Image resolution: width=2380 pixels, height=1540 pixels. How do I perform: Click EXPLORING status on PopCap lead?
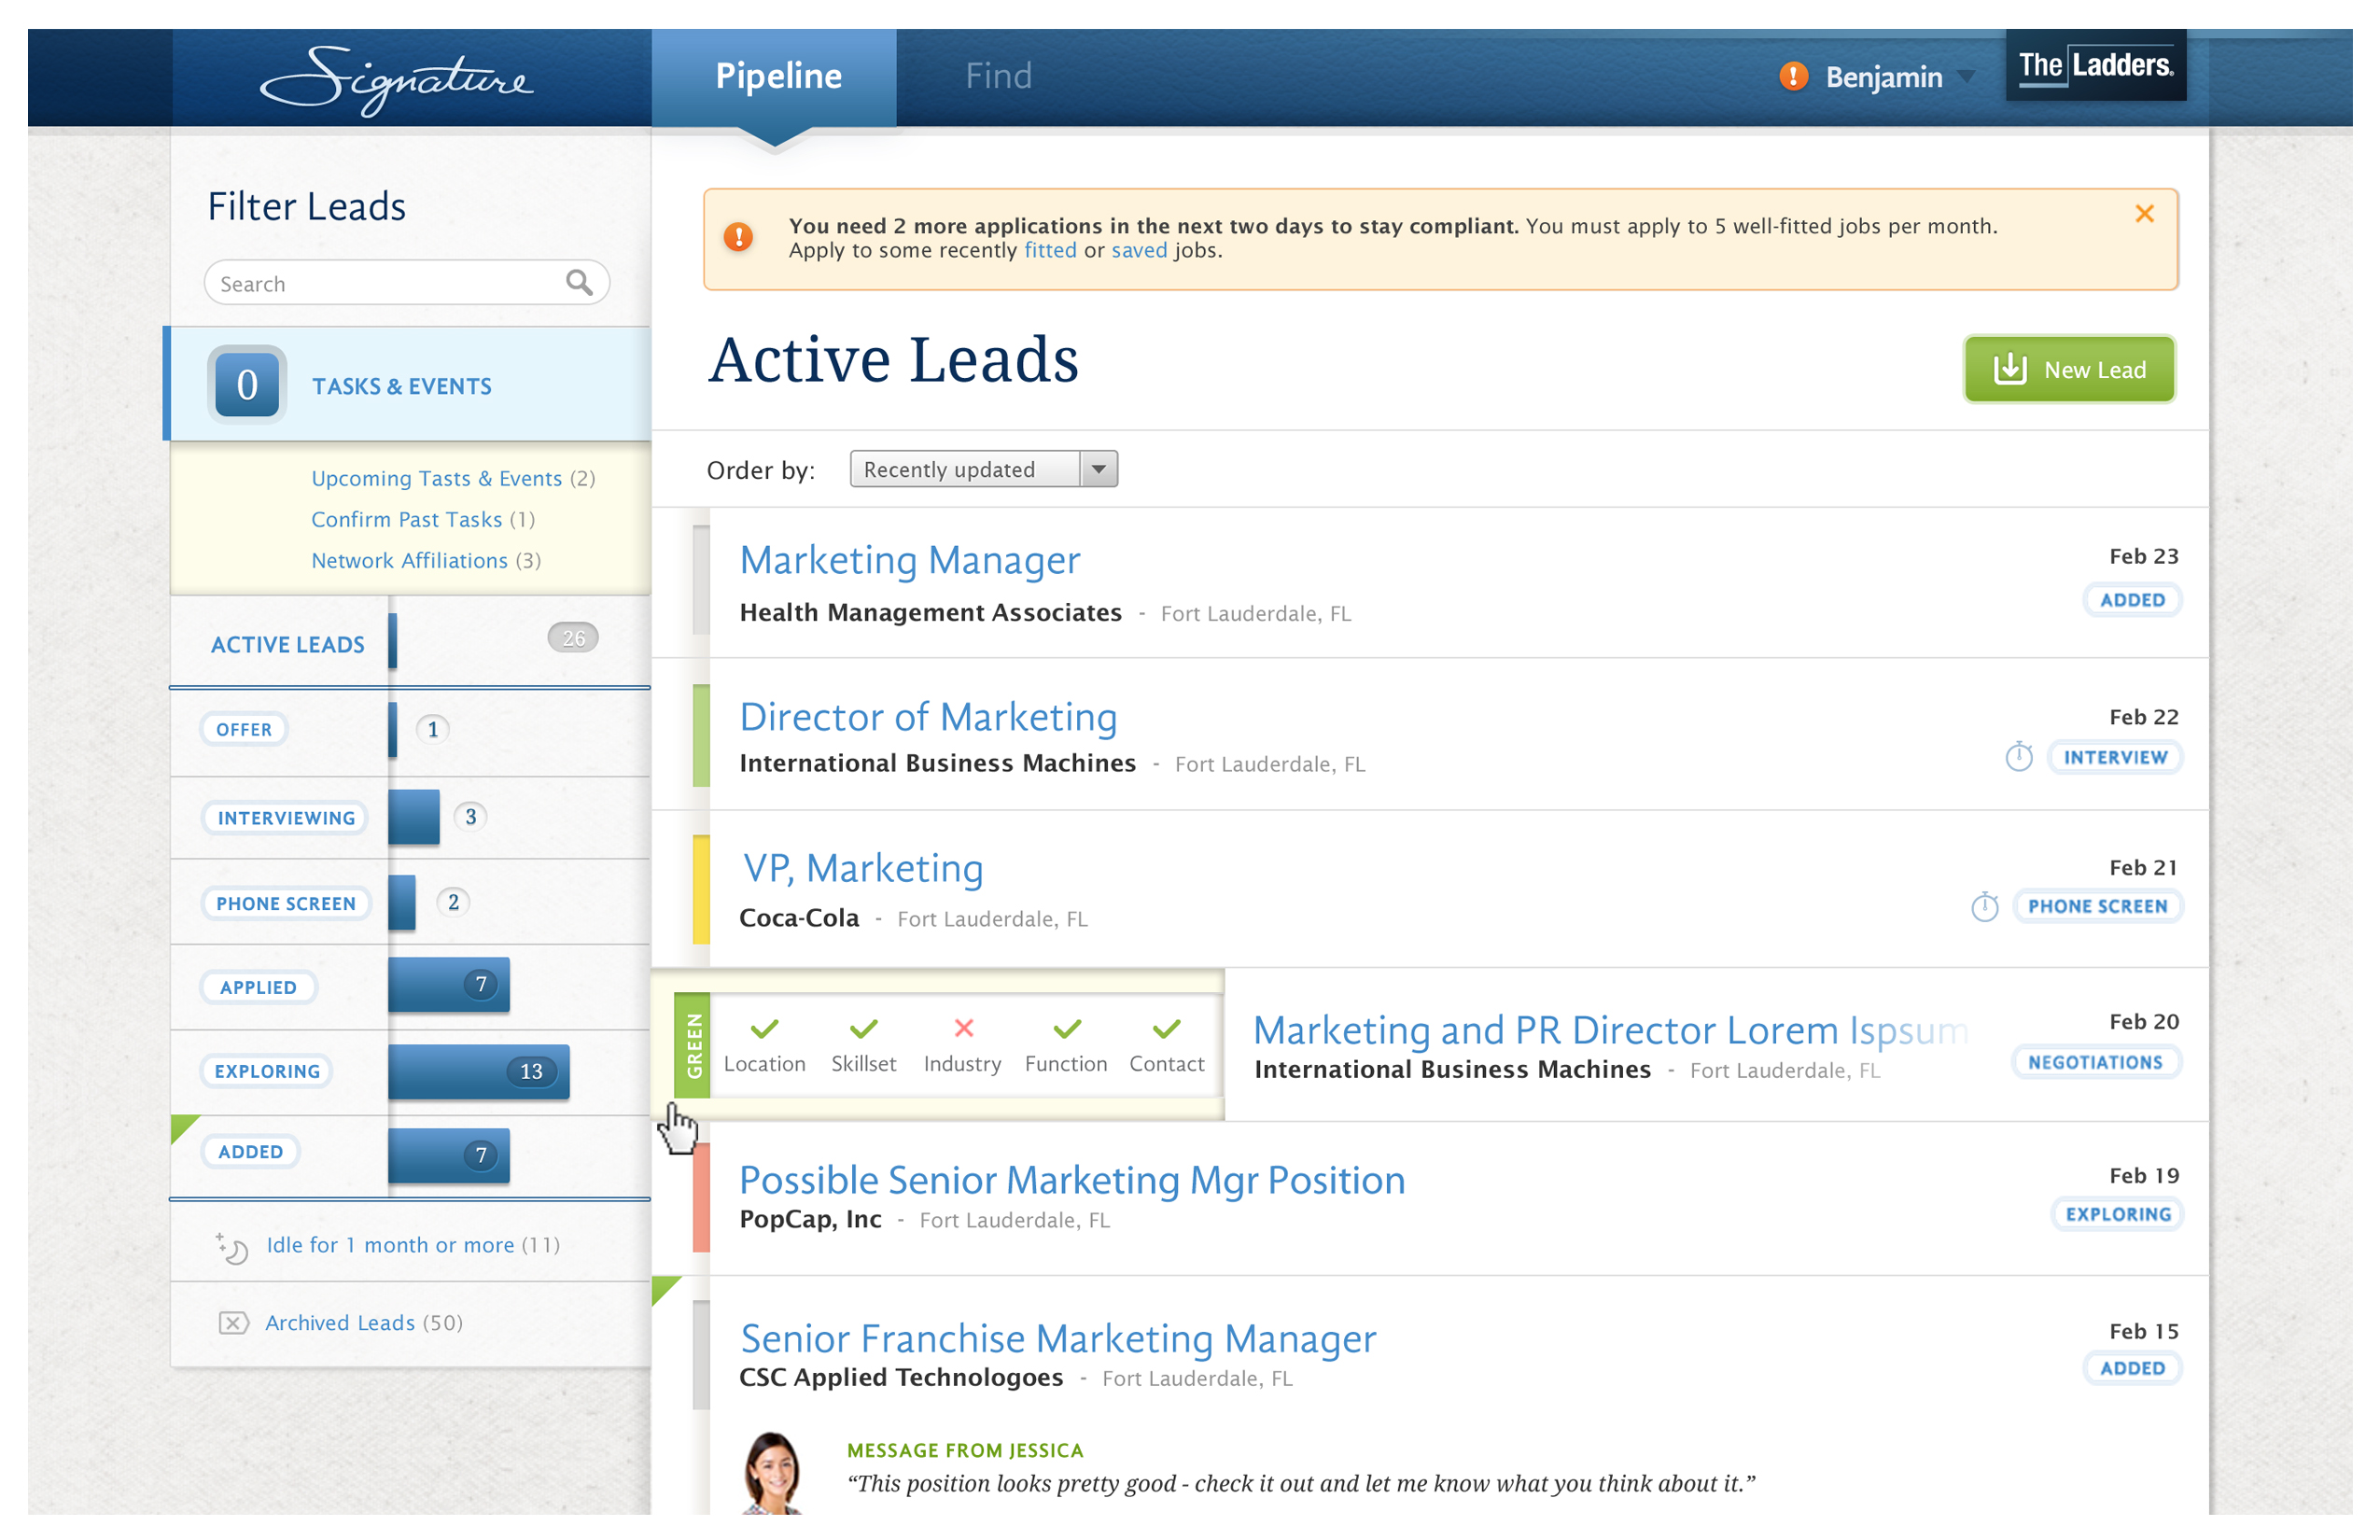tap(2117, 1214)
